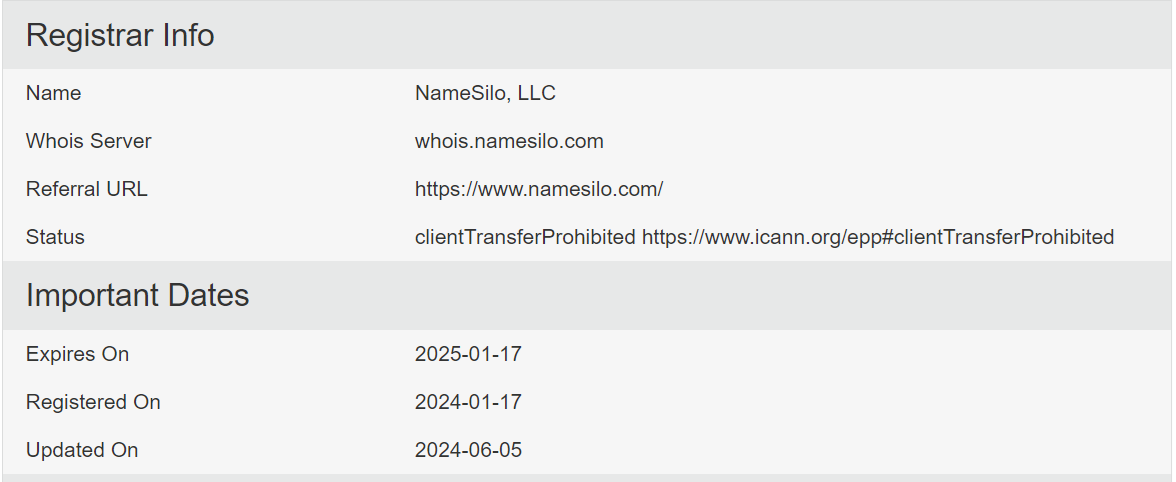Click the Referral URL label
This screenshot has height=482, width=1176.
(87, 189)
